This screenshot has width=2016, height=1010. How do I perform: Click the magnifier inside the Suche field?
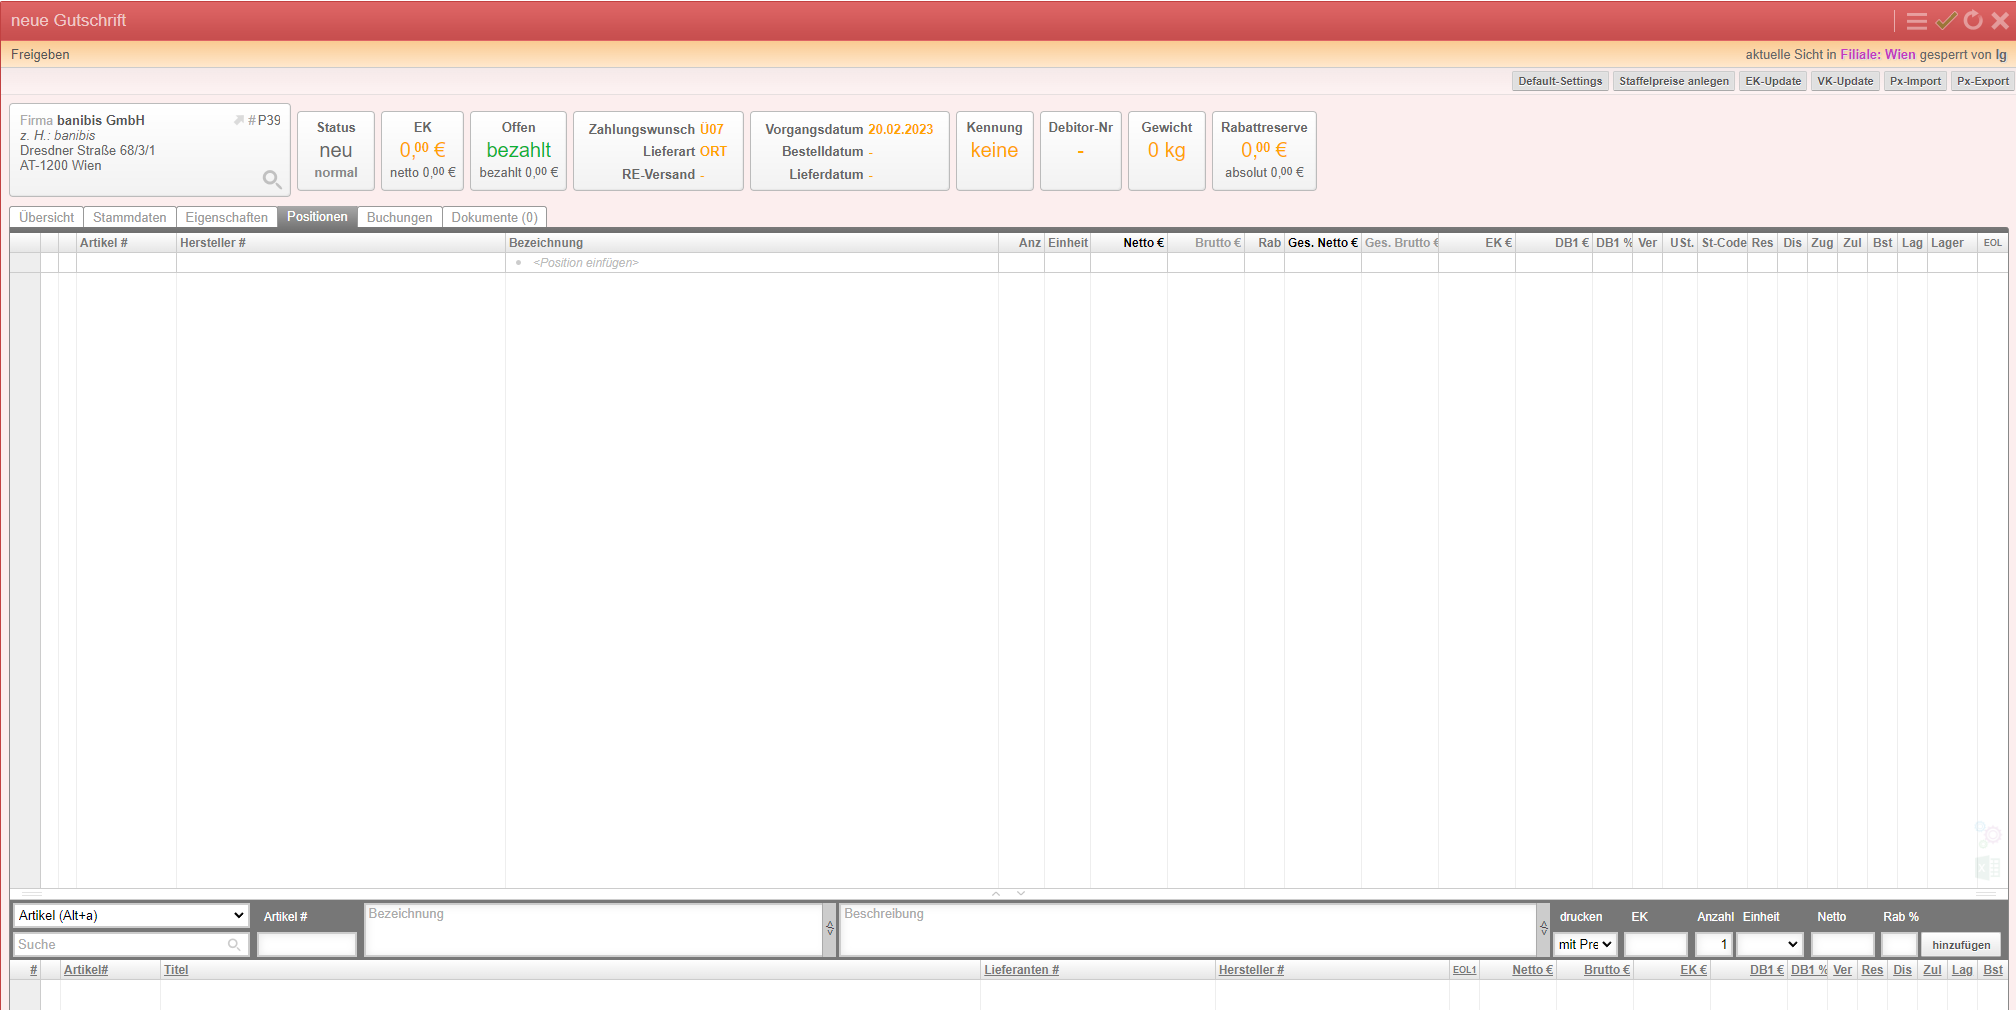(x=234, y=944)
